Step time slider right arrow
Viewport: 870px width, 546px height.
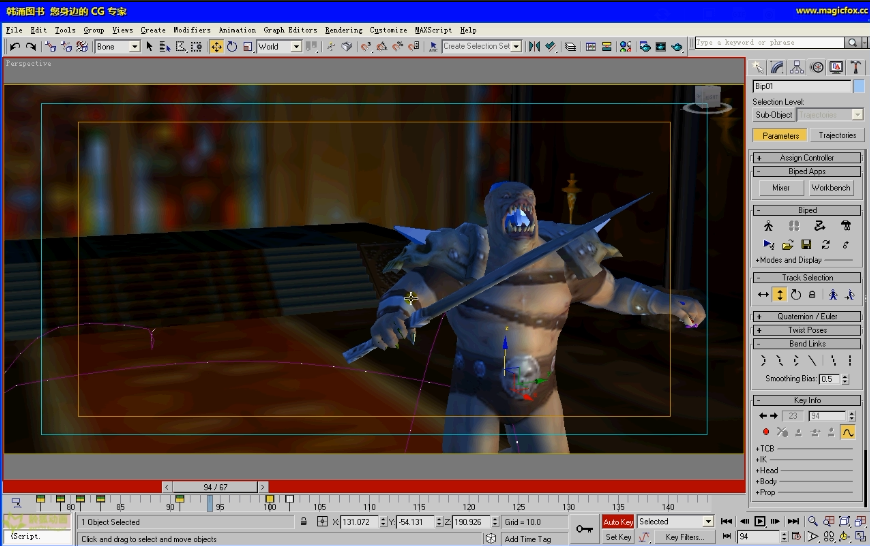263,487
